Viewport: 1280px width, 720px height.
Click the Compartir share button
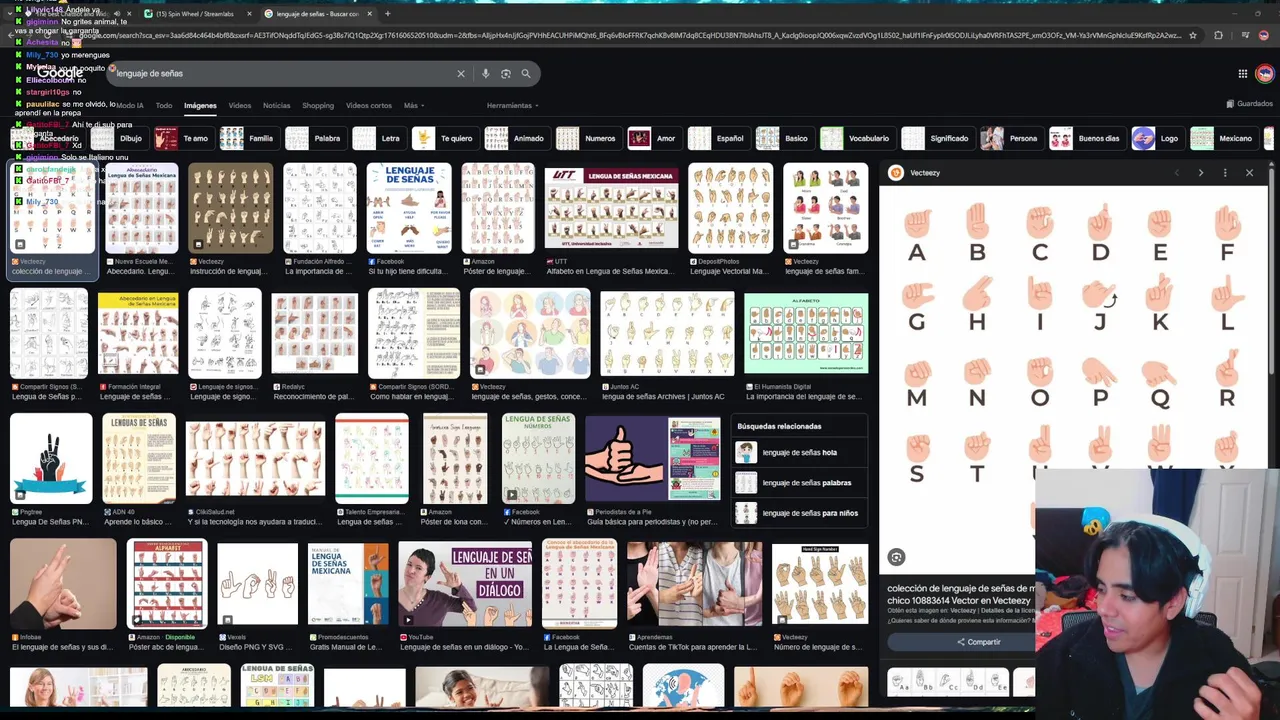[x=978, y=642]
